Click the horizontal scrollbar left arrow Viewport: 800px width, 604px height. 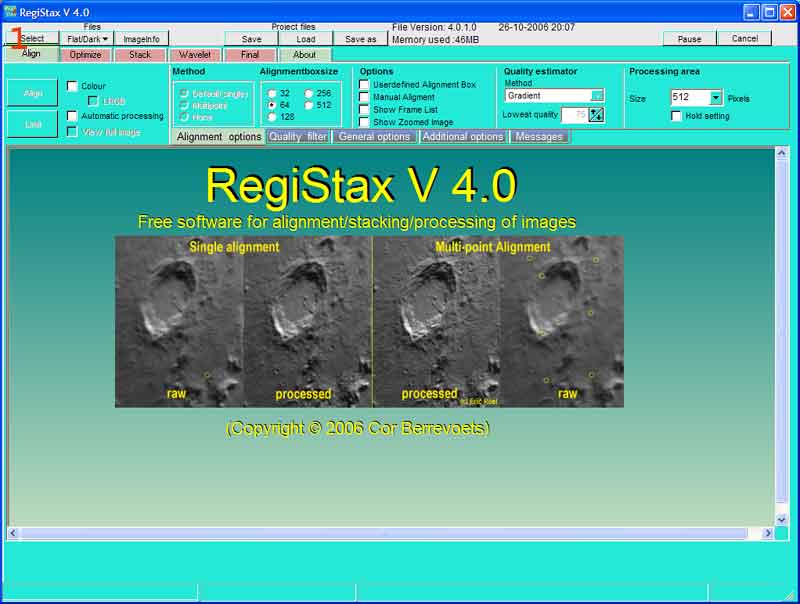13,533
